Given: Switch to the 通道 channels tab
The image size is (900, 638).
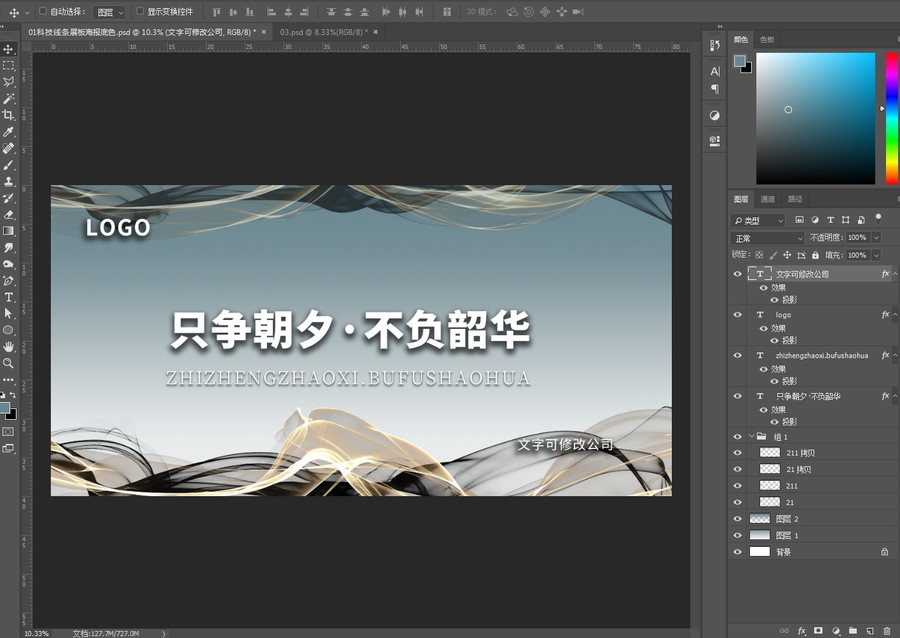Looking at the screenshot, I should tap(767, 199).
